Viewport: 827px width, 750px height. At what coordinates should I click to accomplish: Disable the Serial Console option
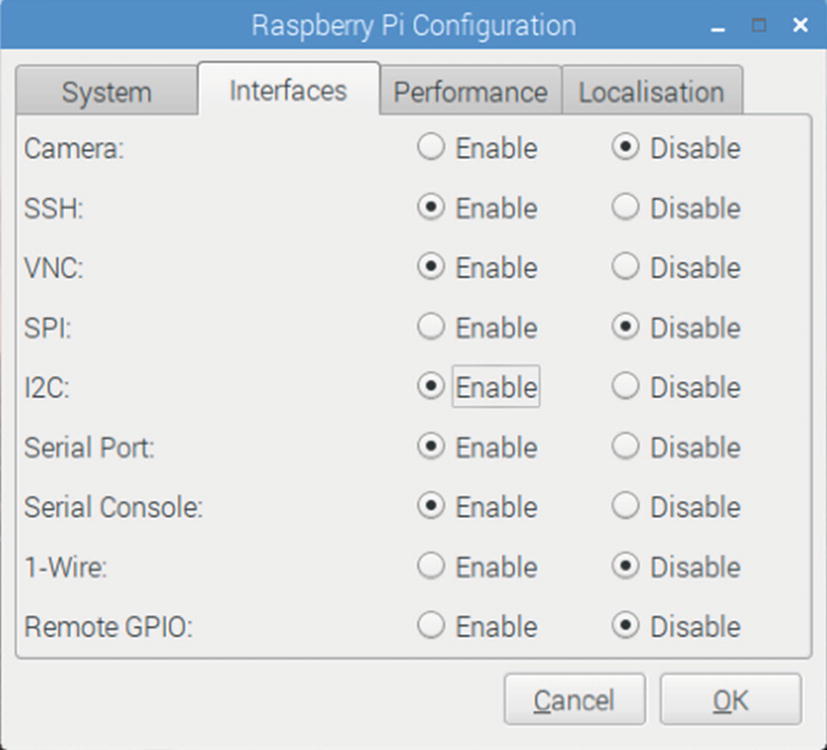[626, 507]
